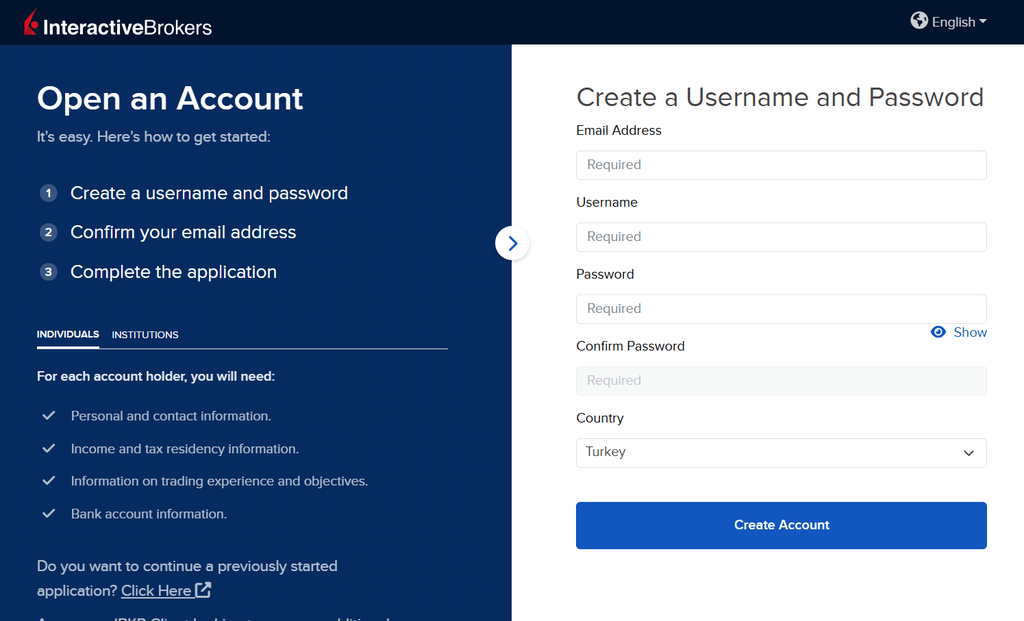This screenshot has width=1024, height=621.
Task: Click the Interactive Brokers logo
Action: point(118,24)
